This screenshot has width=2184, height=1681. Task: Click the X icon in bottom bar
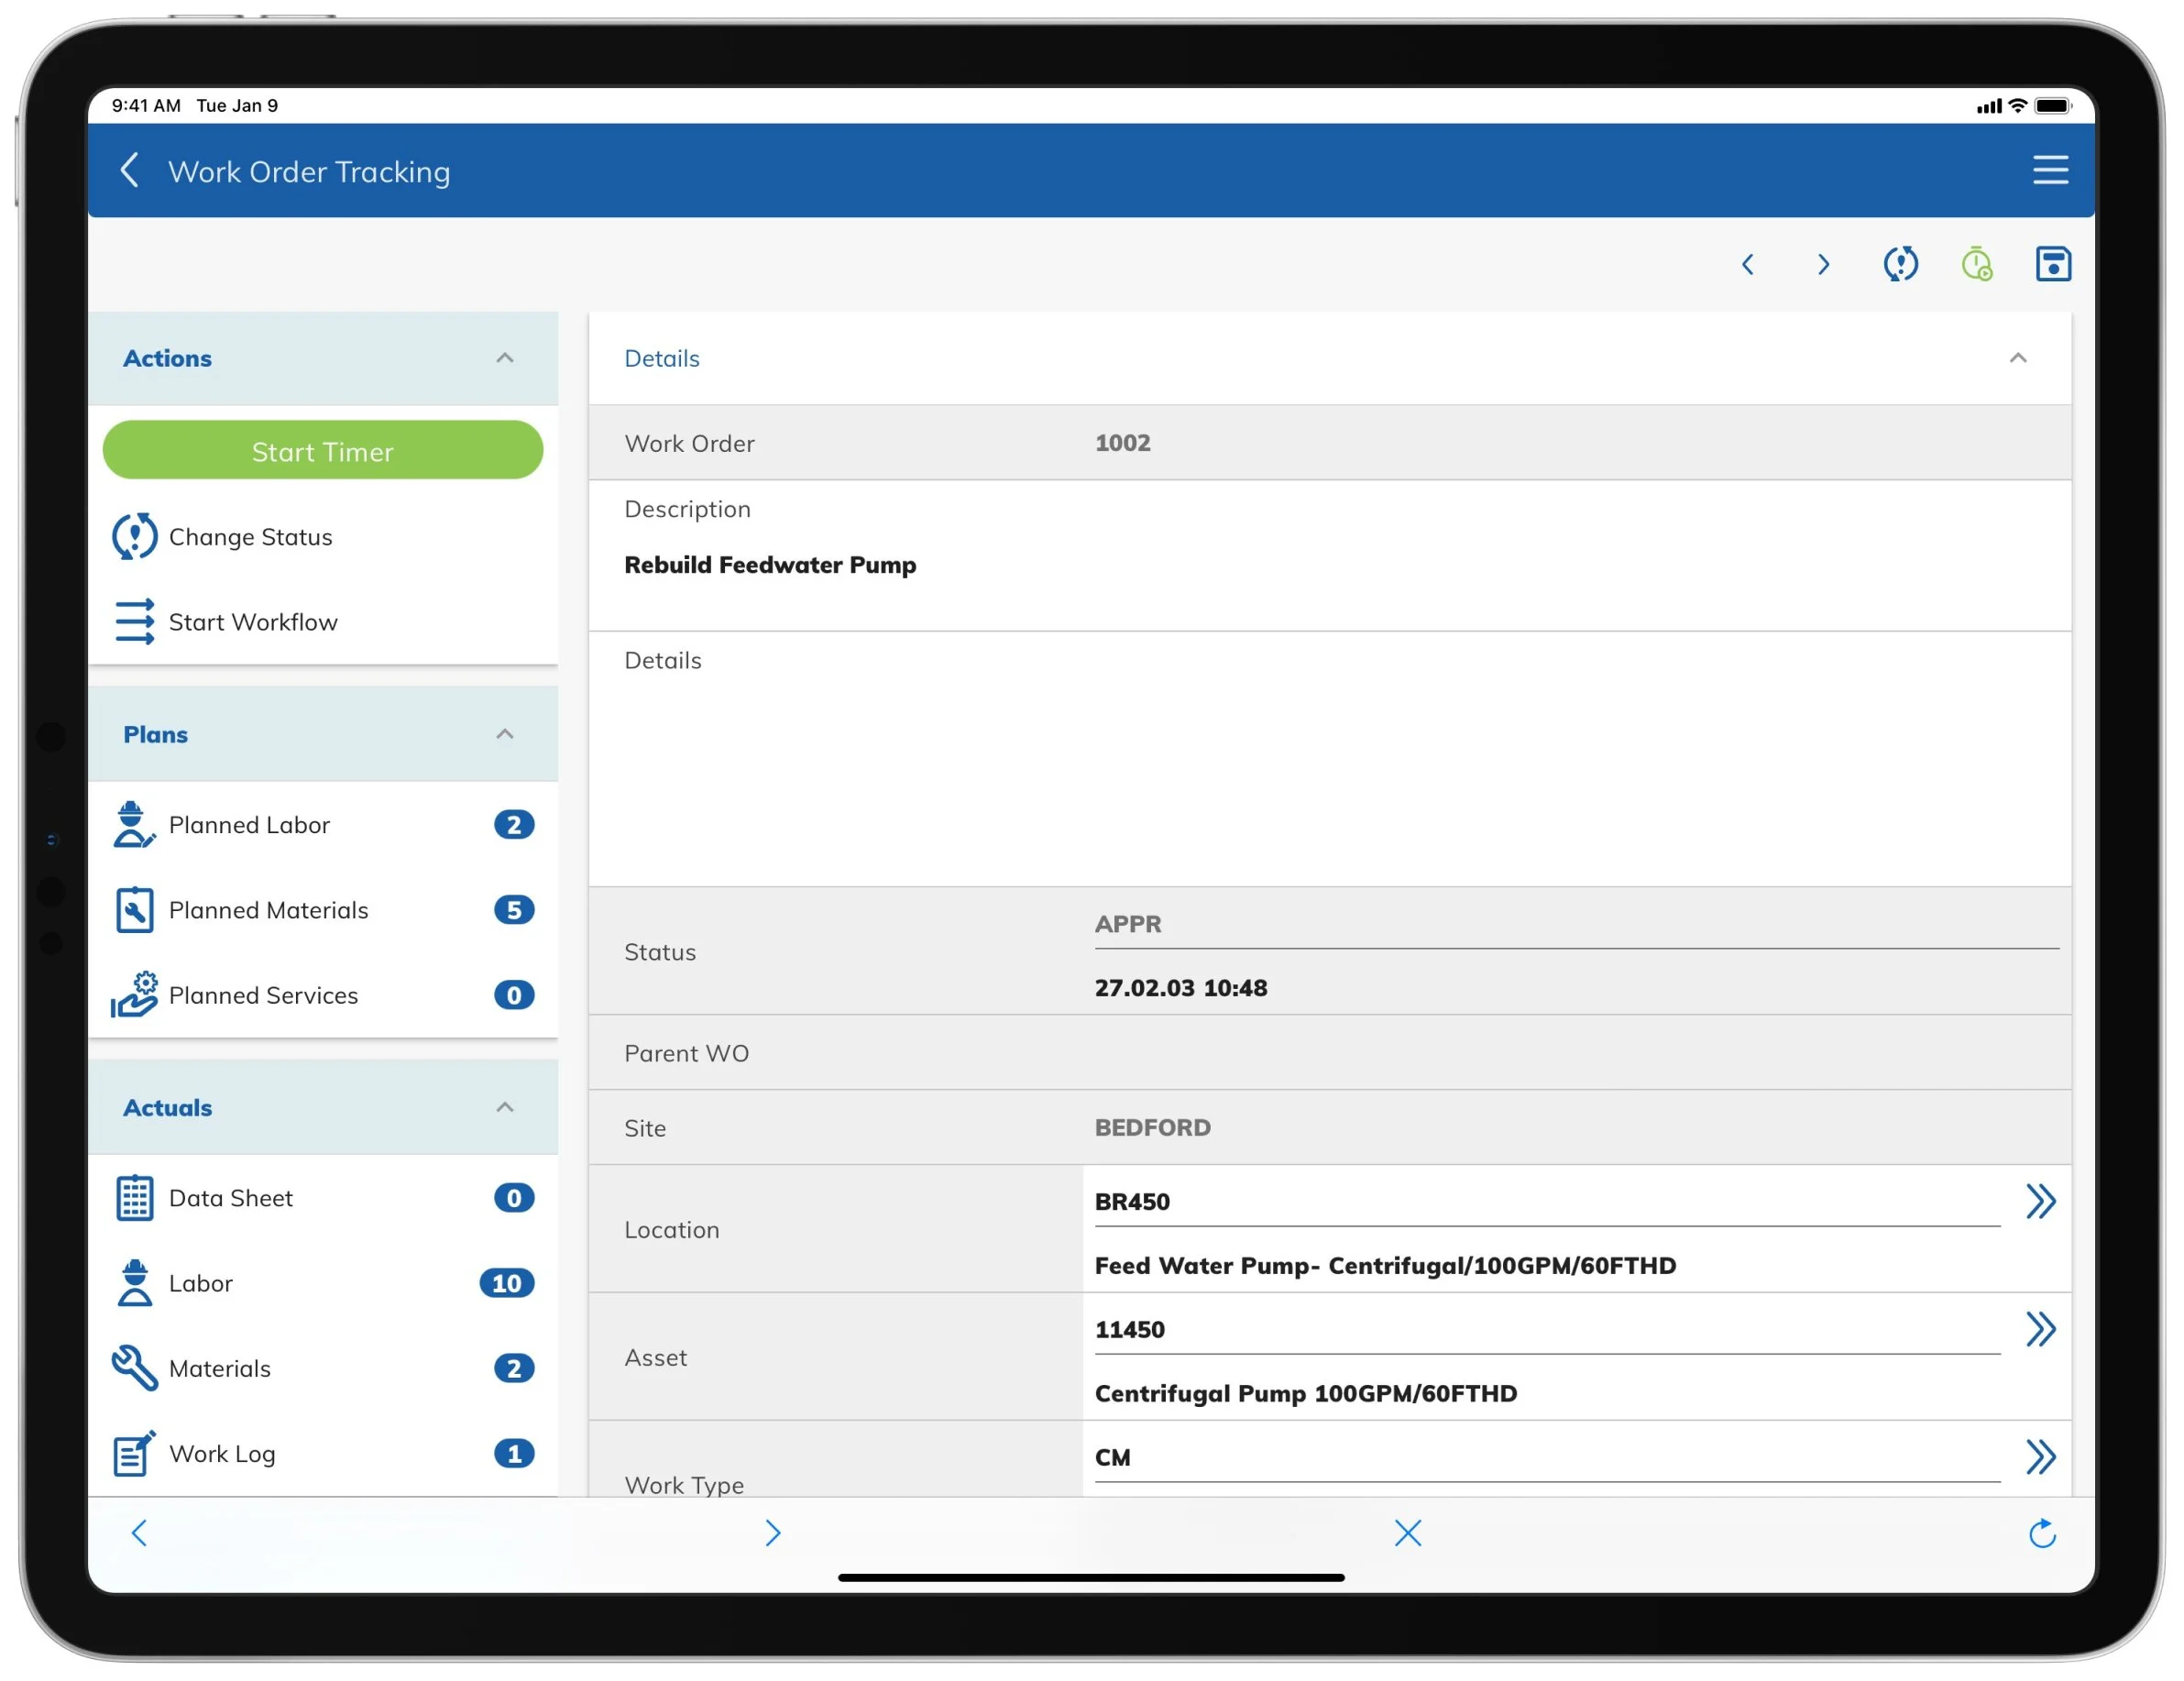pos(1407,1533)
